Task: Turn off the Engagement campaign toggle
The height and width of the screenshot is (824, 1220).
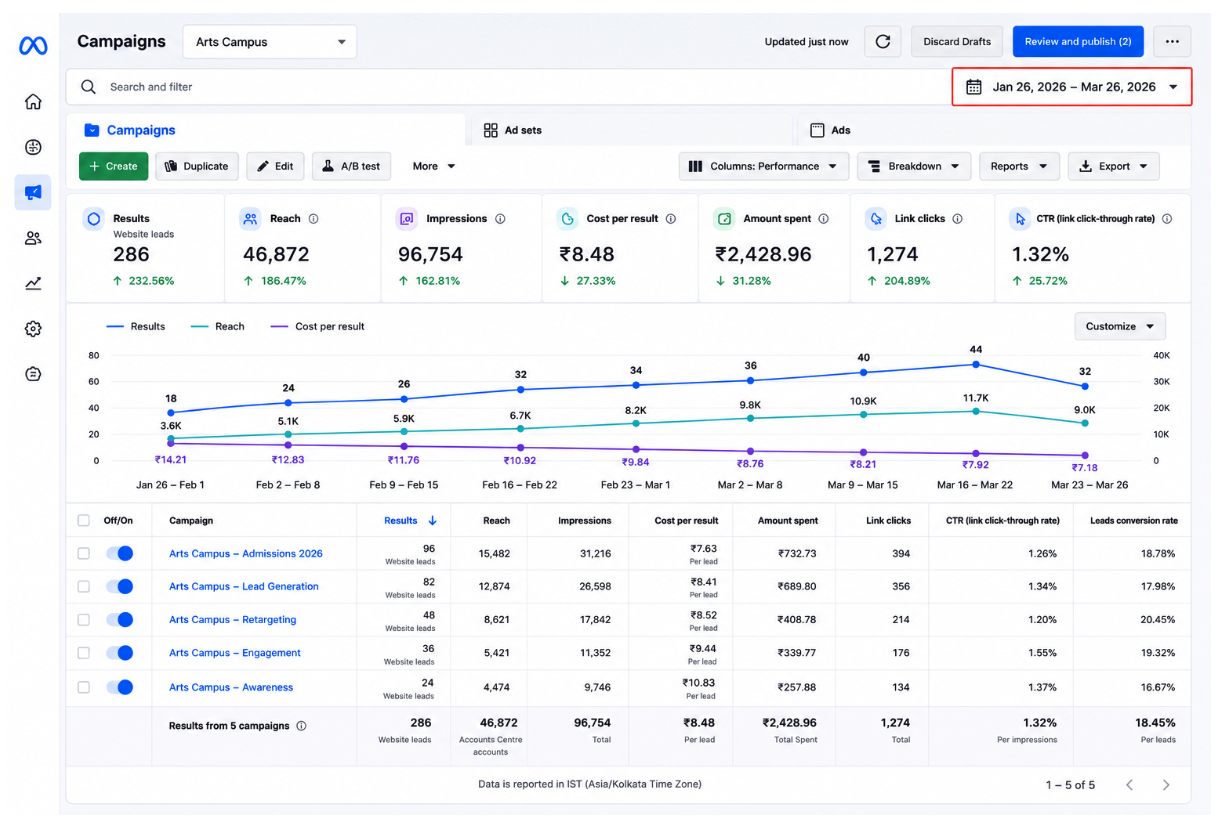Action: coord(120,653)
